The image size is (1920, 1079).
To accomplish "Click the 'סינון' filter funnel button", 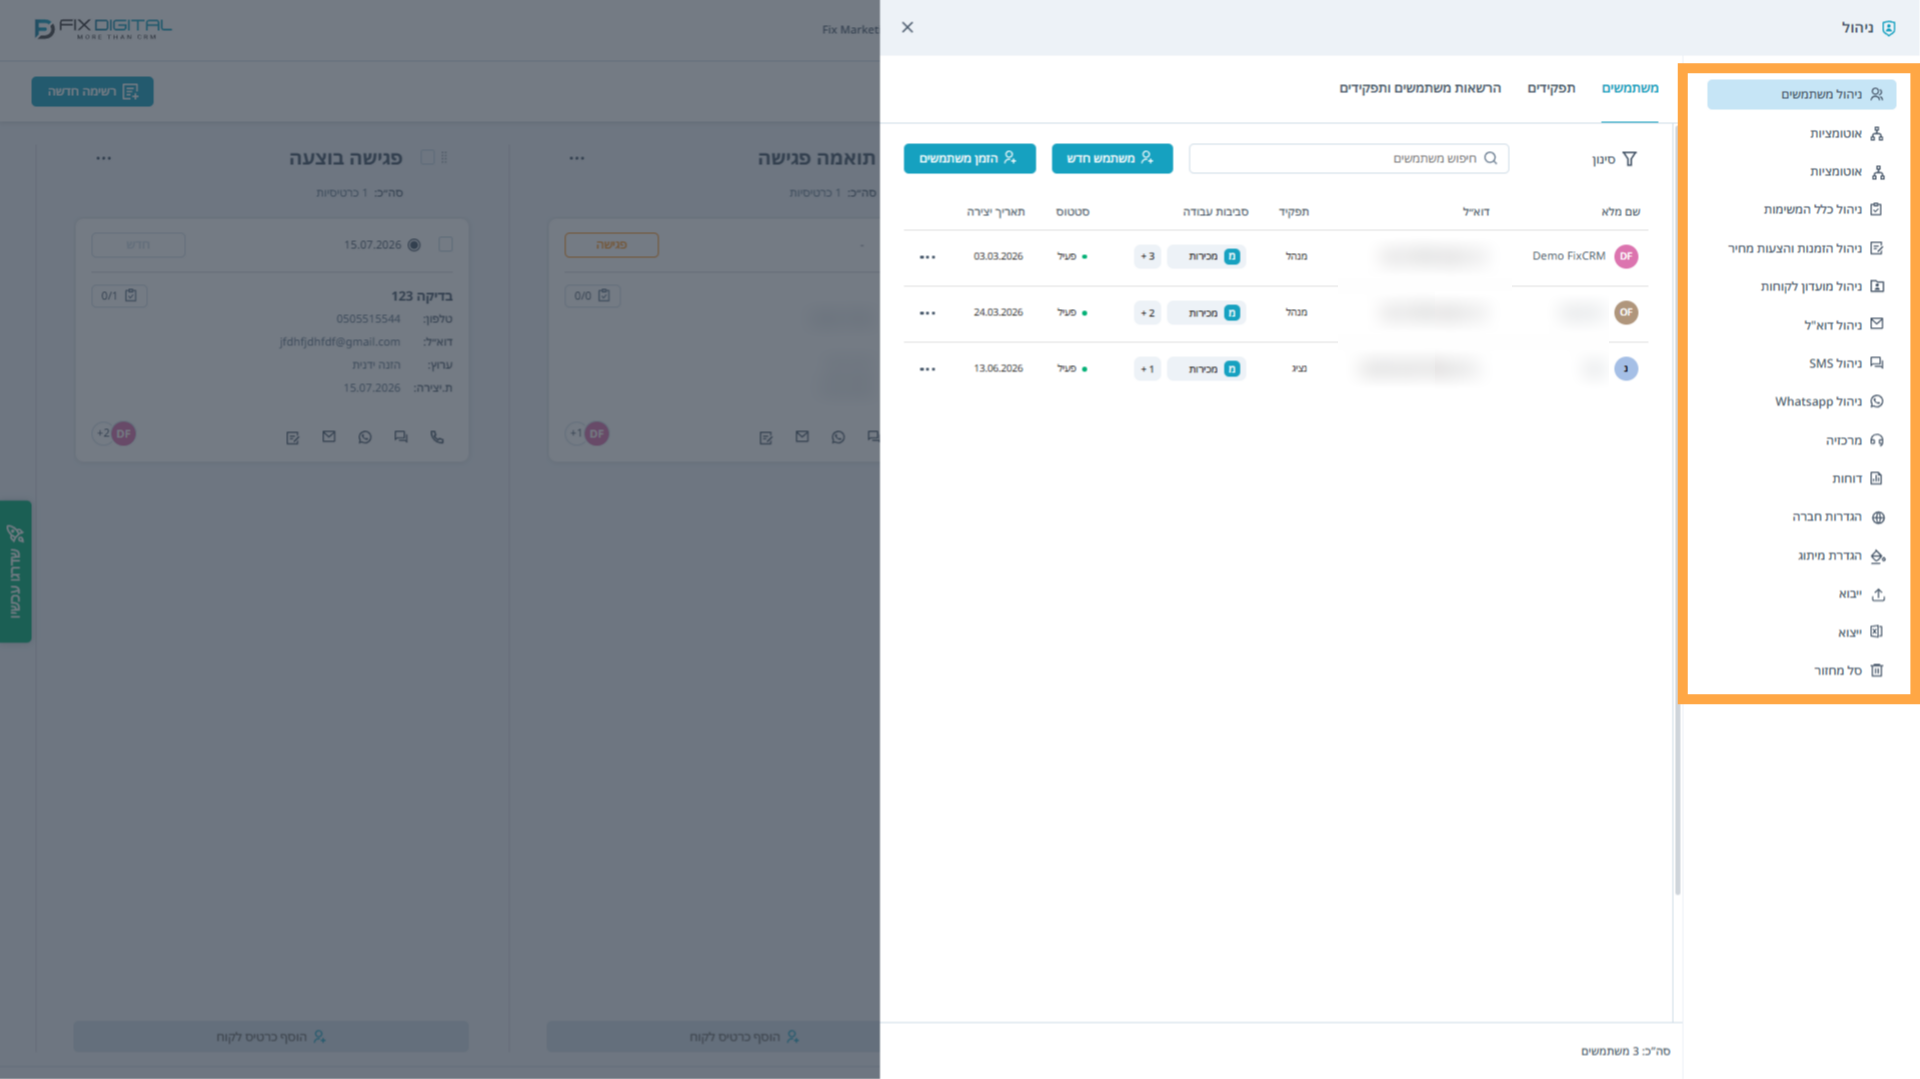I will pyautogui.click(x=1615, y=159).
